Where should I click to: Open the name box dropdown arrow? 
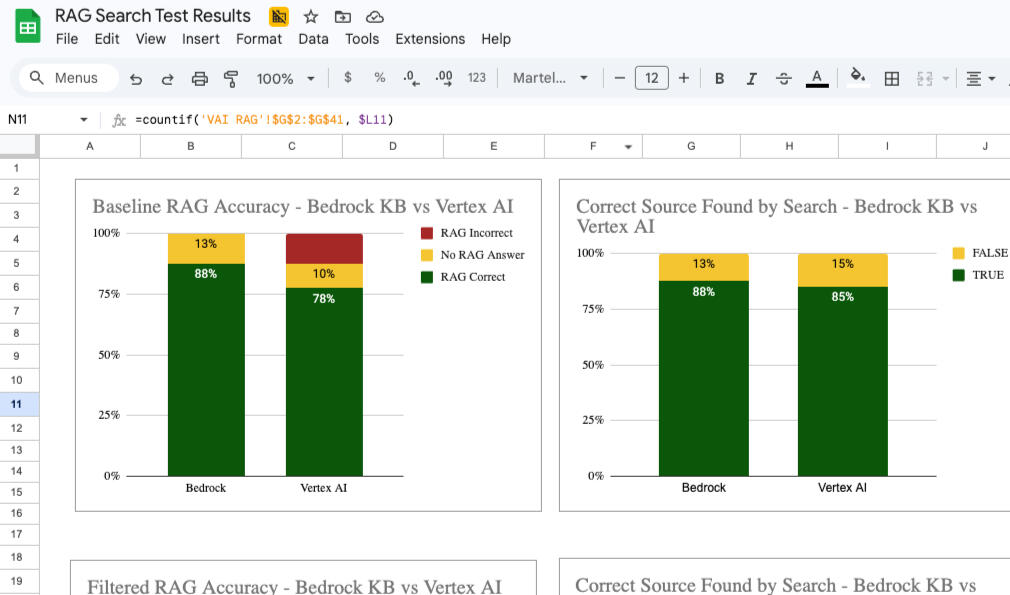pyautogui.click(x=84, y=119)
